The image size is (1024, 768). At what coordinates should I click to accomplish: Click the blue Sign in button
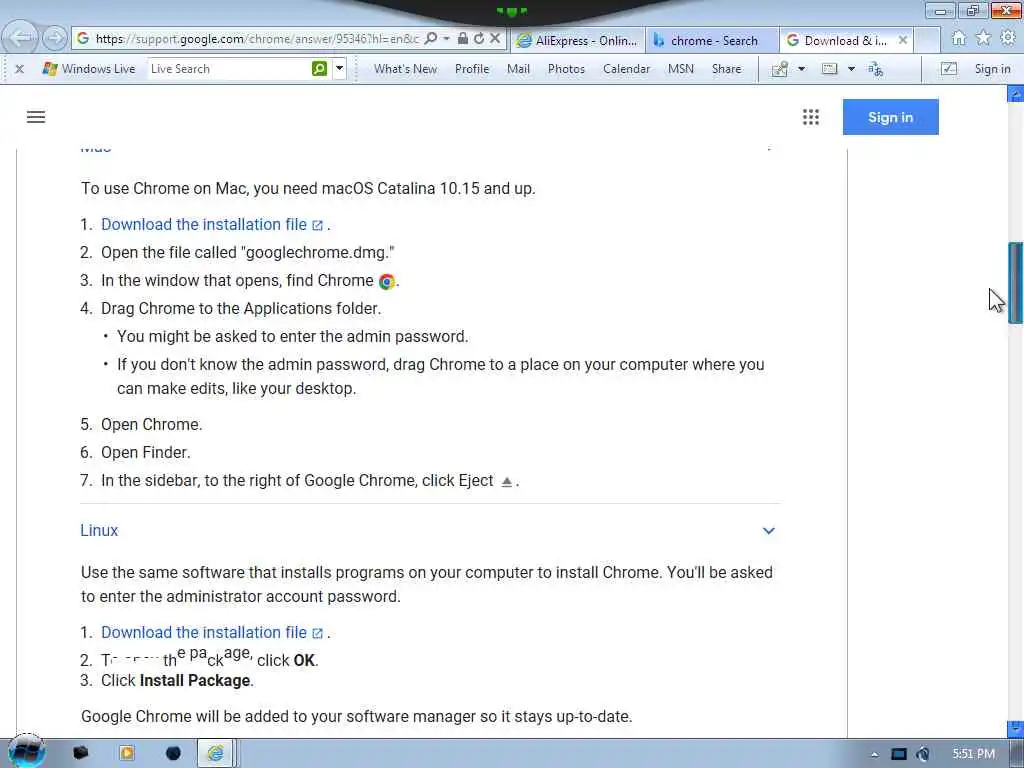click(x=890, y=117)
